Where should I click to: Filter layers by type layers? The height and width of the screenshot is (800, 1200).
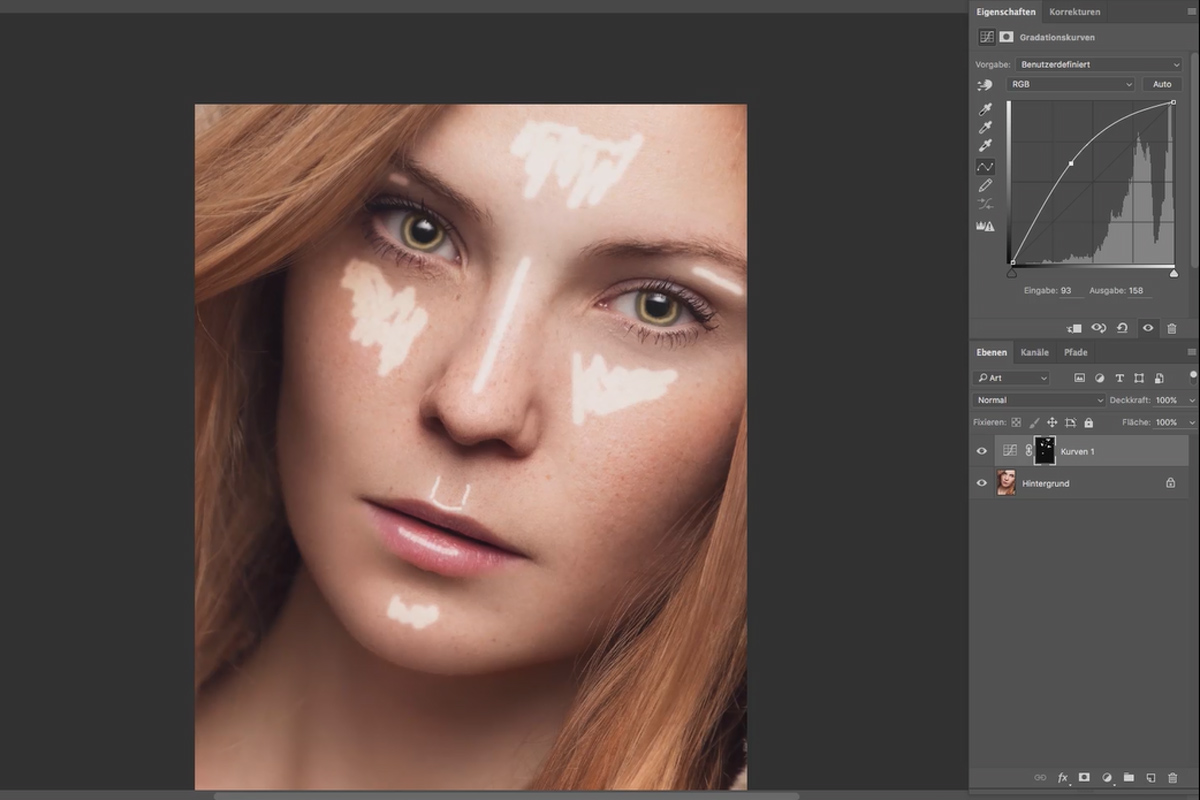[x=1119, y=378]
